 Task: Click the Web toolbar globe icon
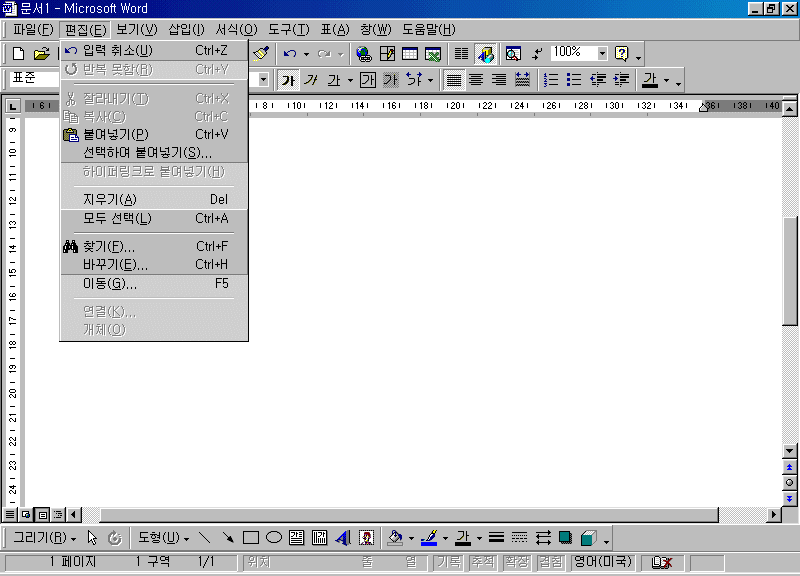(x=364, y=54)
